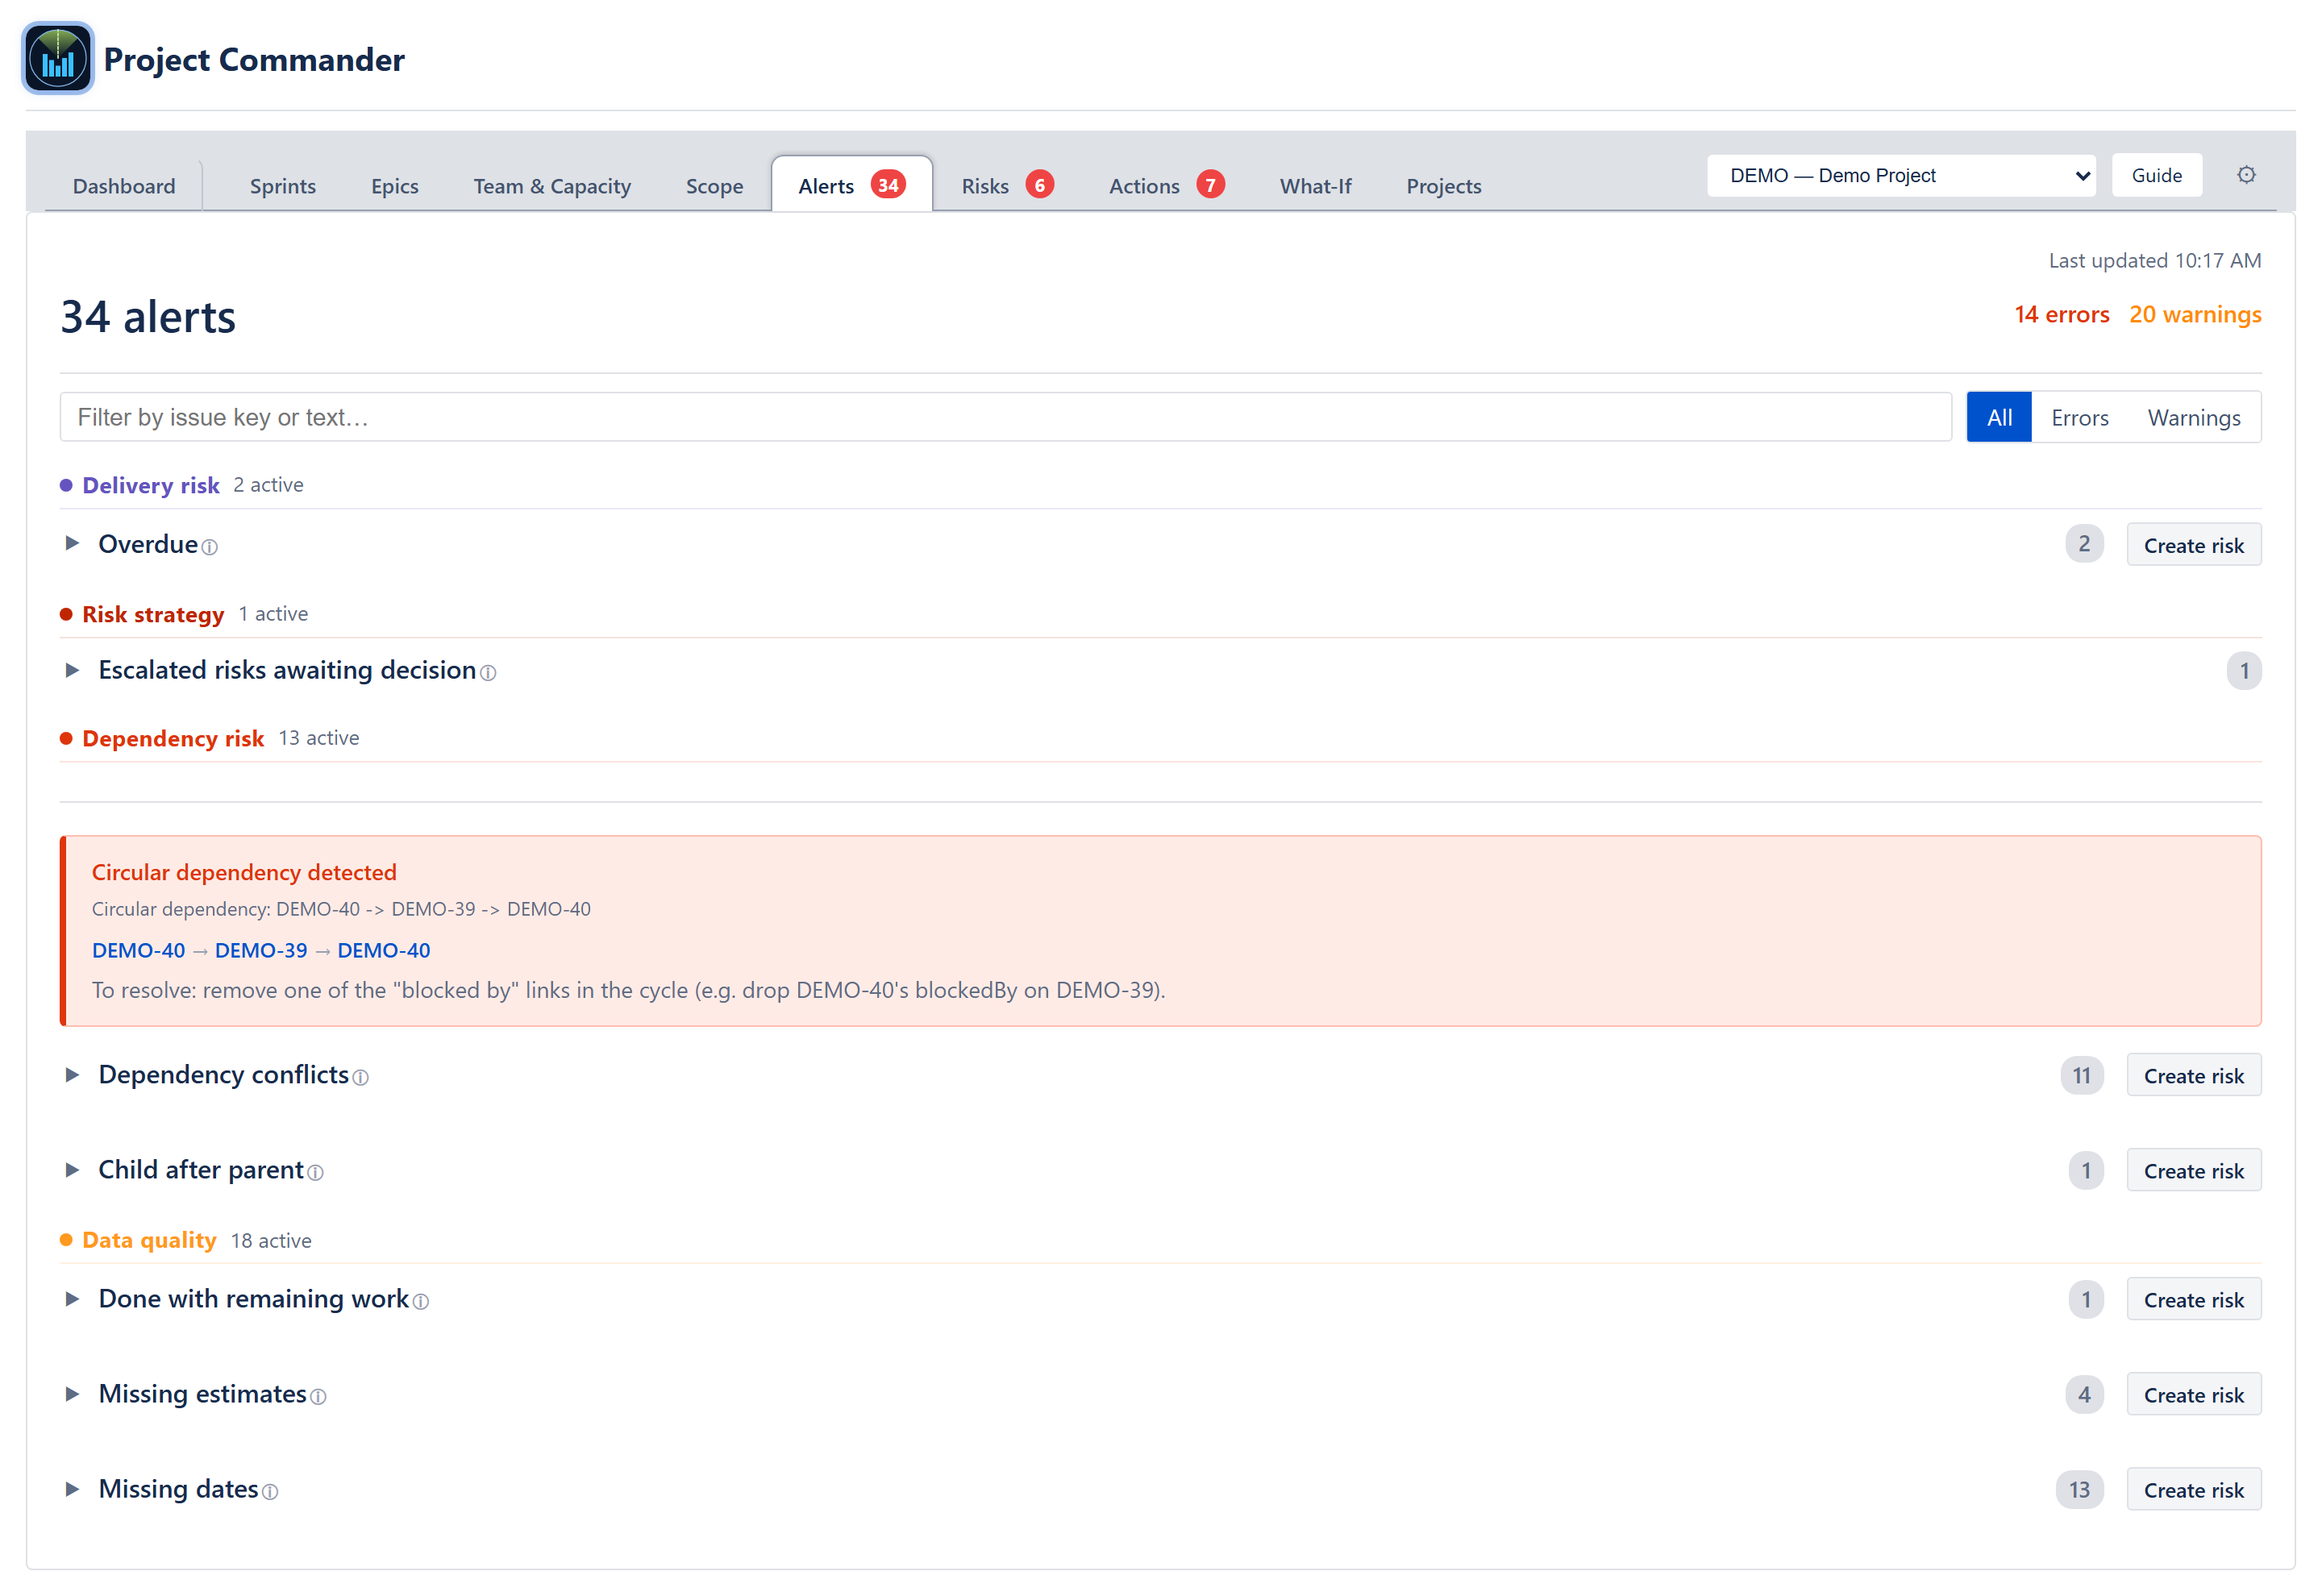Create risk for Dependency conflicts

point(2193,1076)
